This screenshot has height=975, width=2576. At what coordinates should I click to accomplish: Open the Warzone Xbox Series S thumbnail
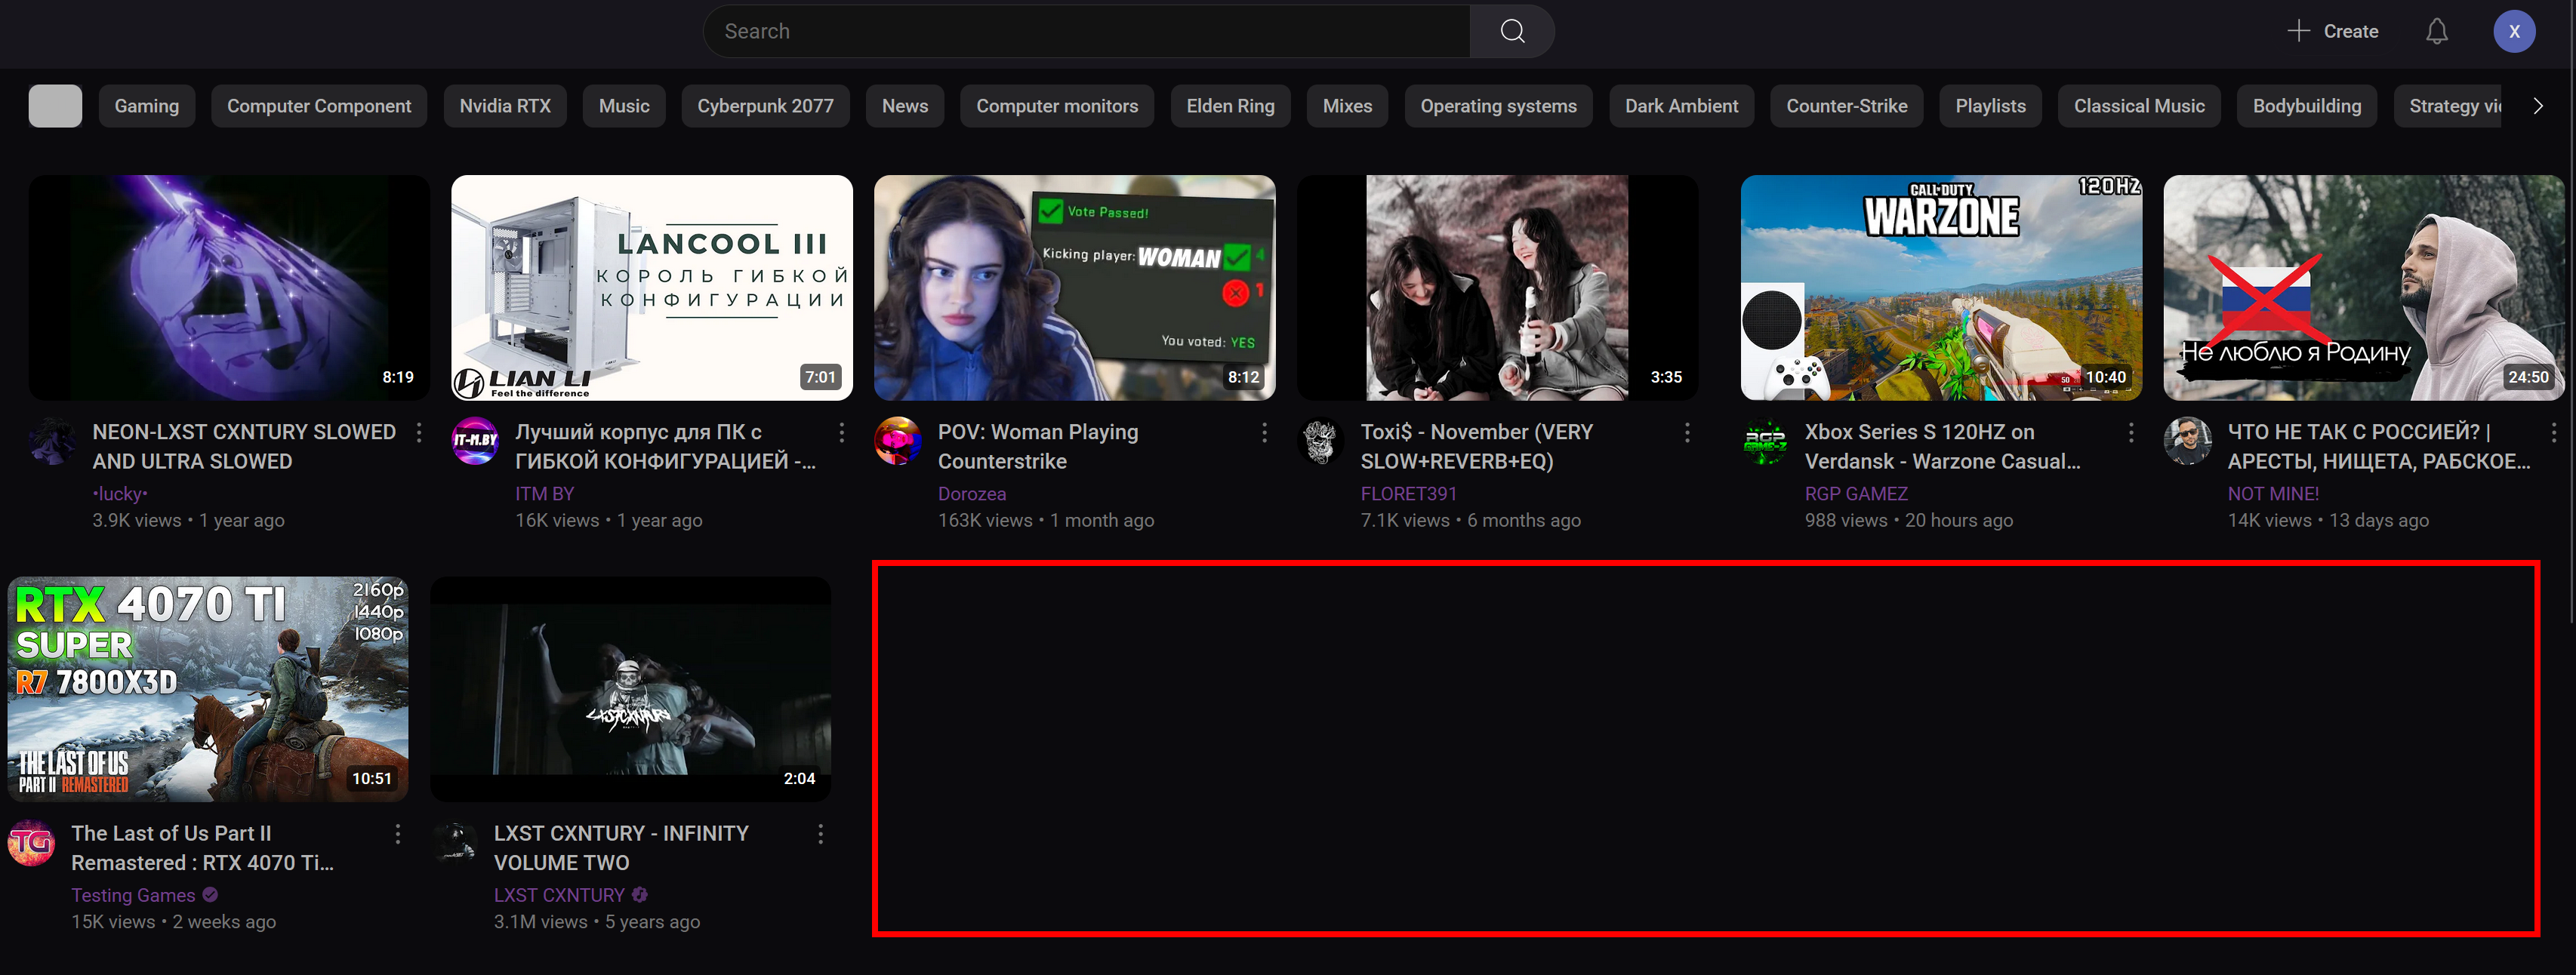(x=1941, y=288)
